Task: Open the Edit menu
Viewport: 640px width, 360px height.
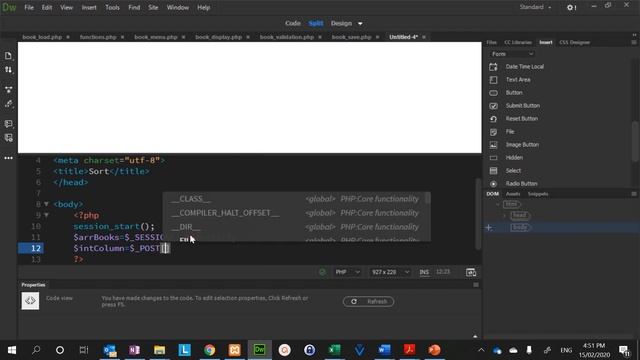Action: 47,7
